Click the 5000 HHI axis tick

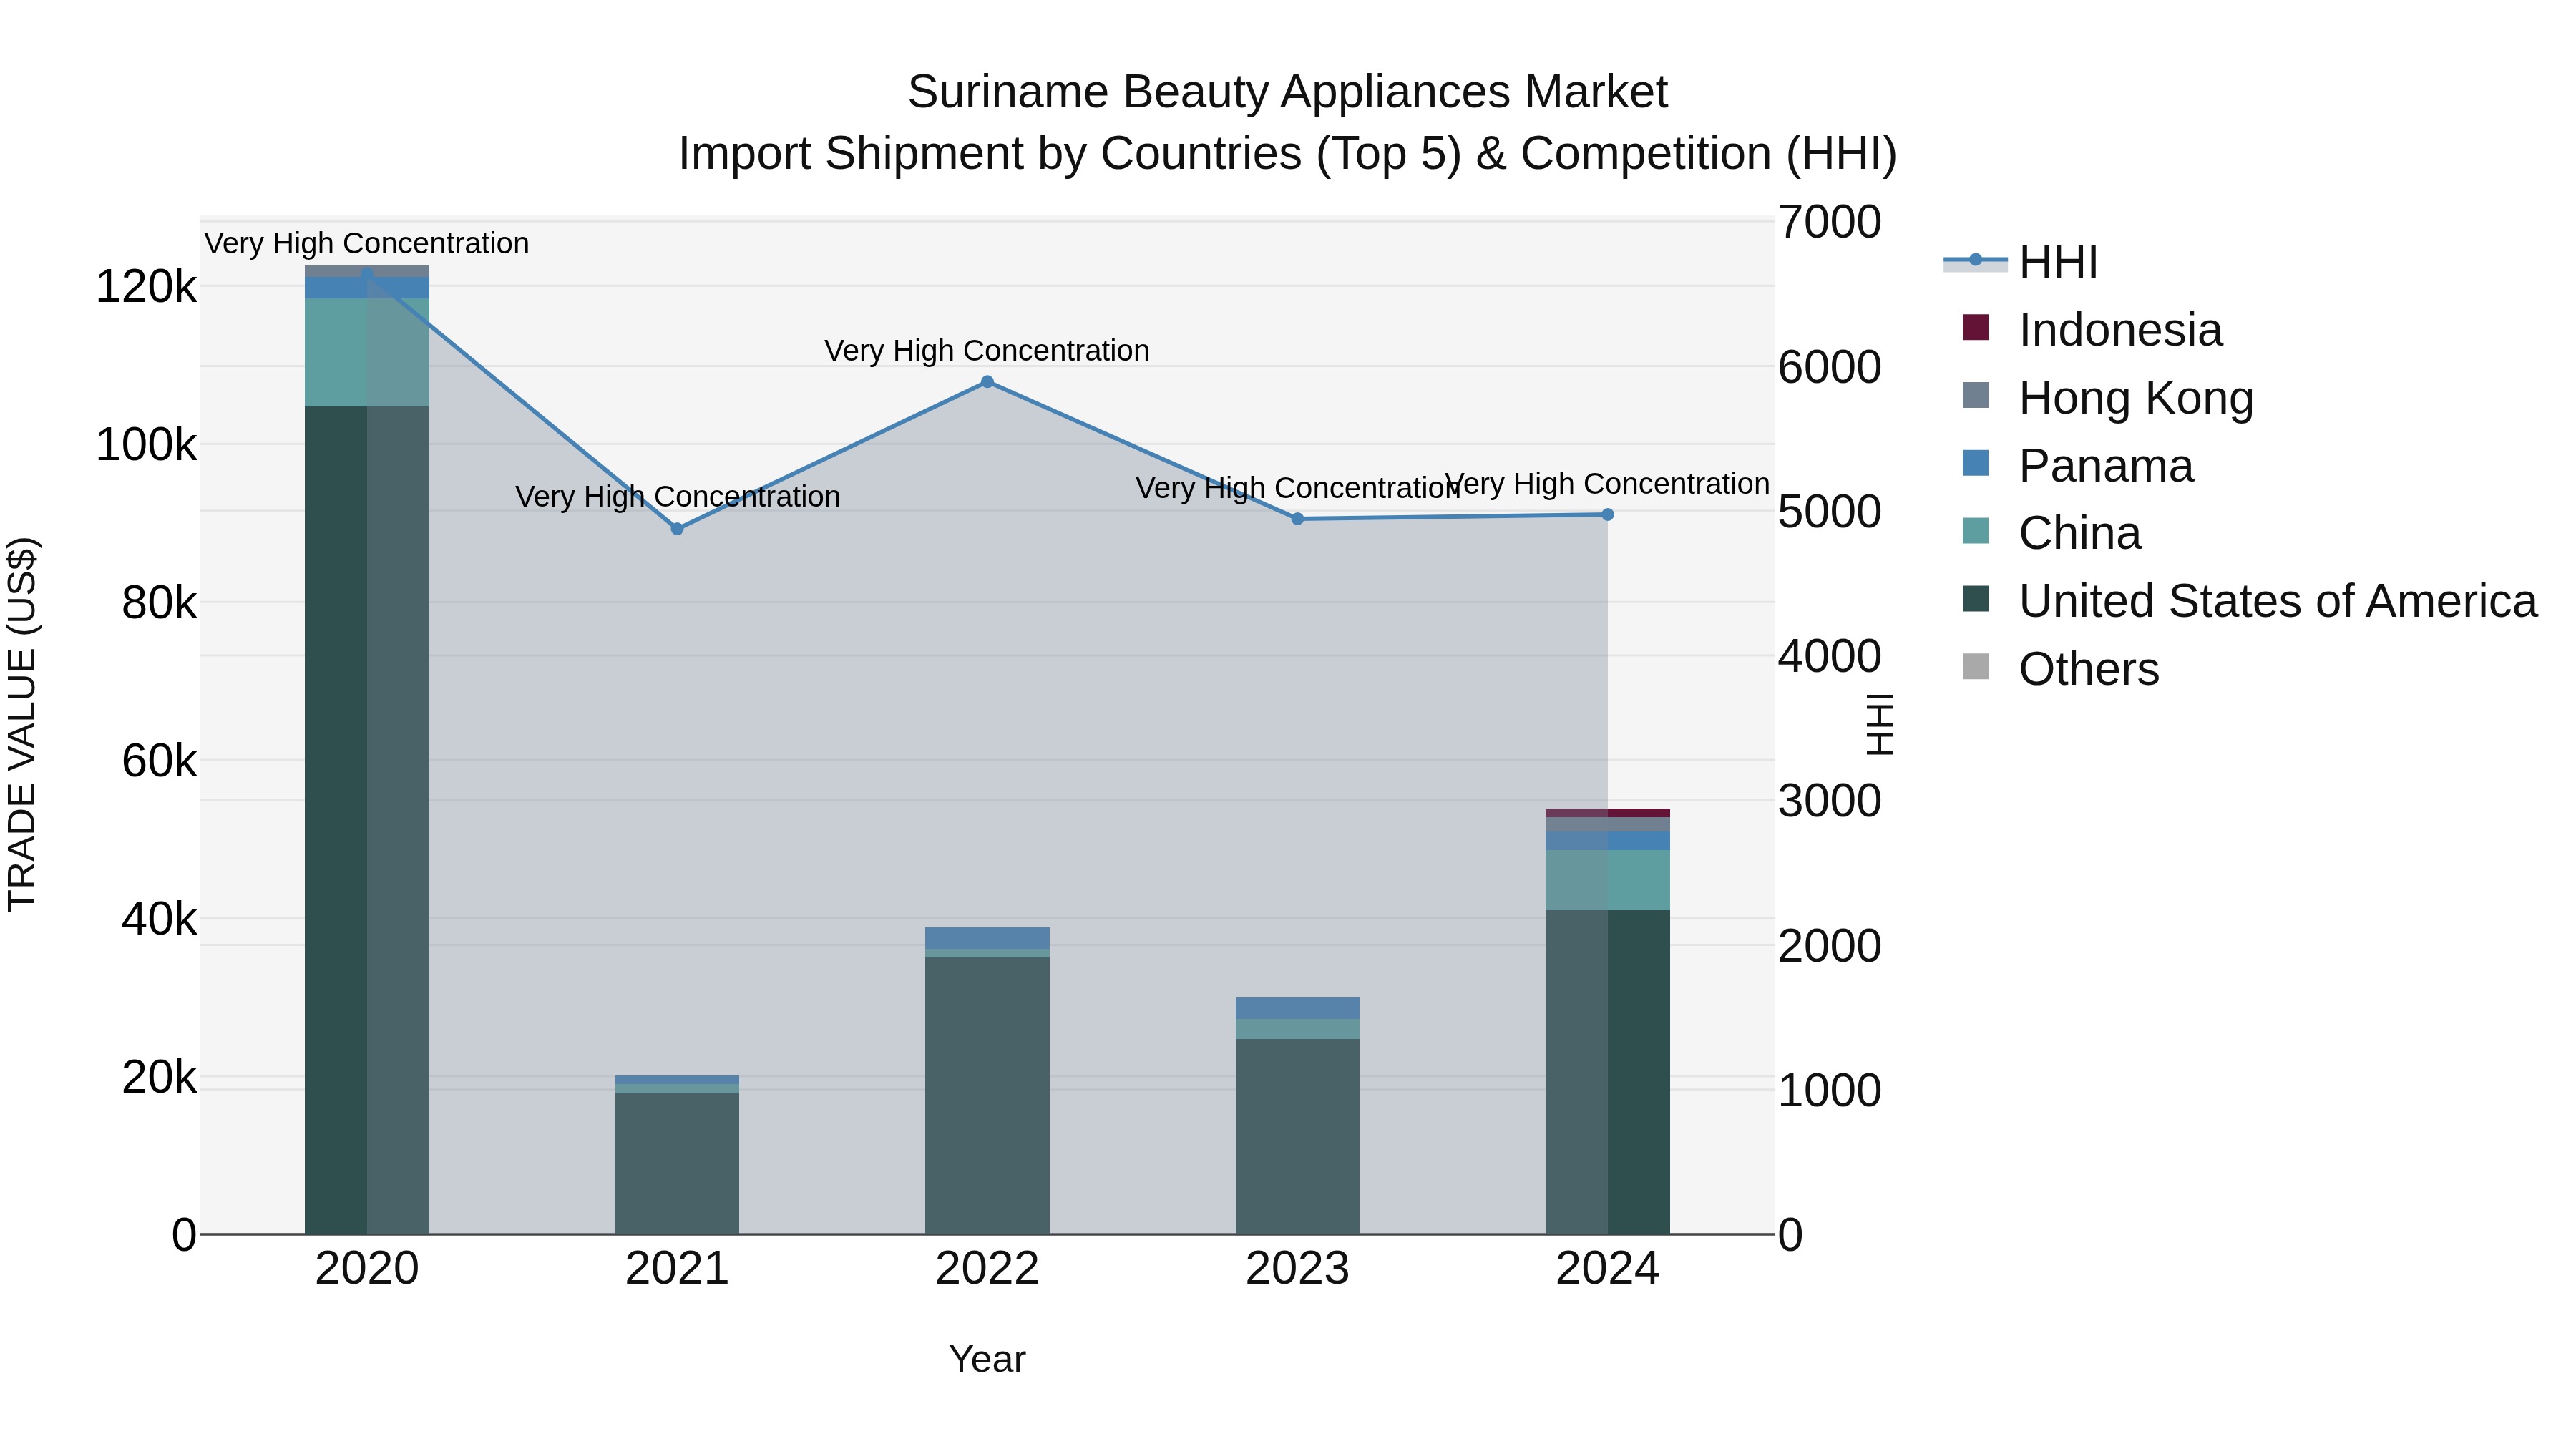[1830, 512]
